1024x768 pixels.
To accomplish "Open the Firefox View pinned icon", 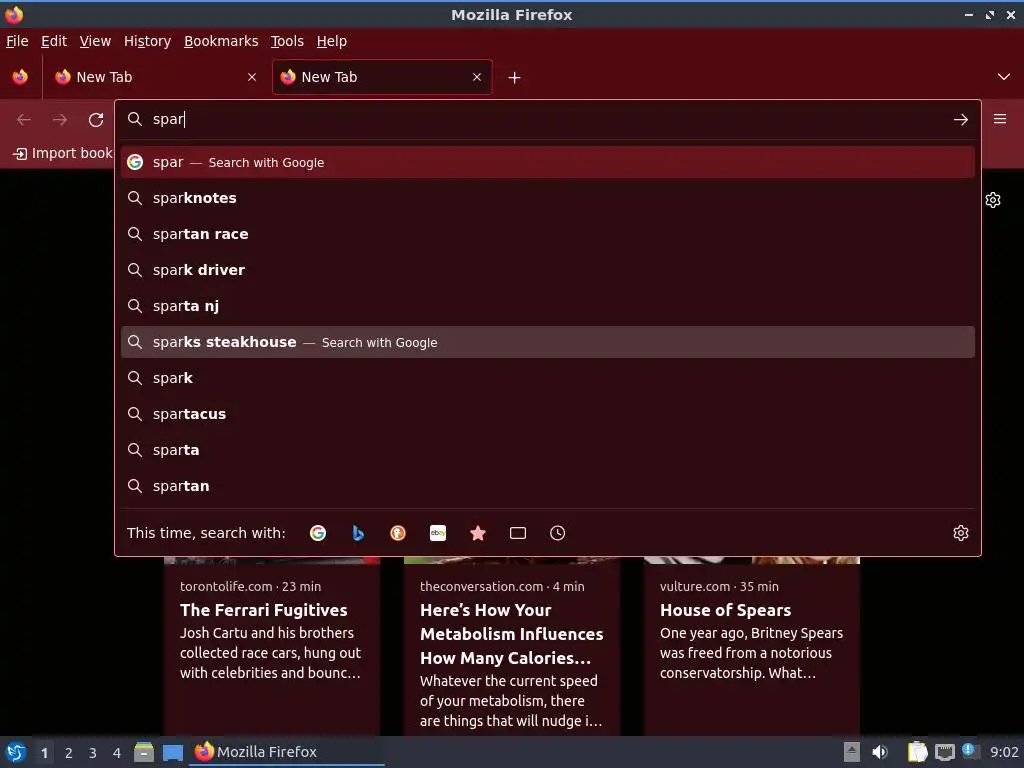I will 20,77.
